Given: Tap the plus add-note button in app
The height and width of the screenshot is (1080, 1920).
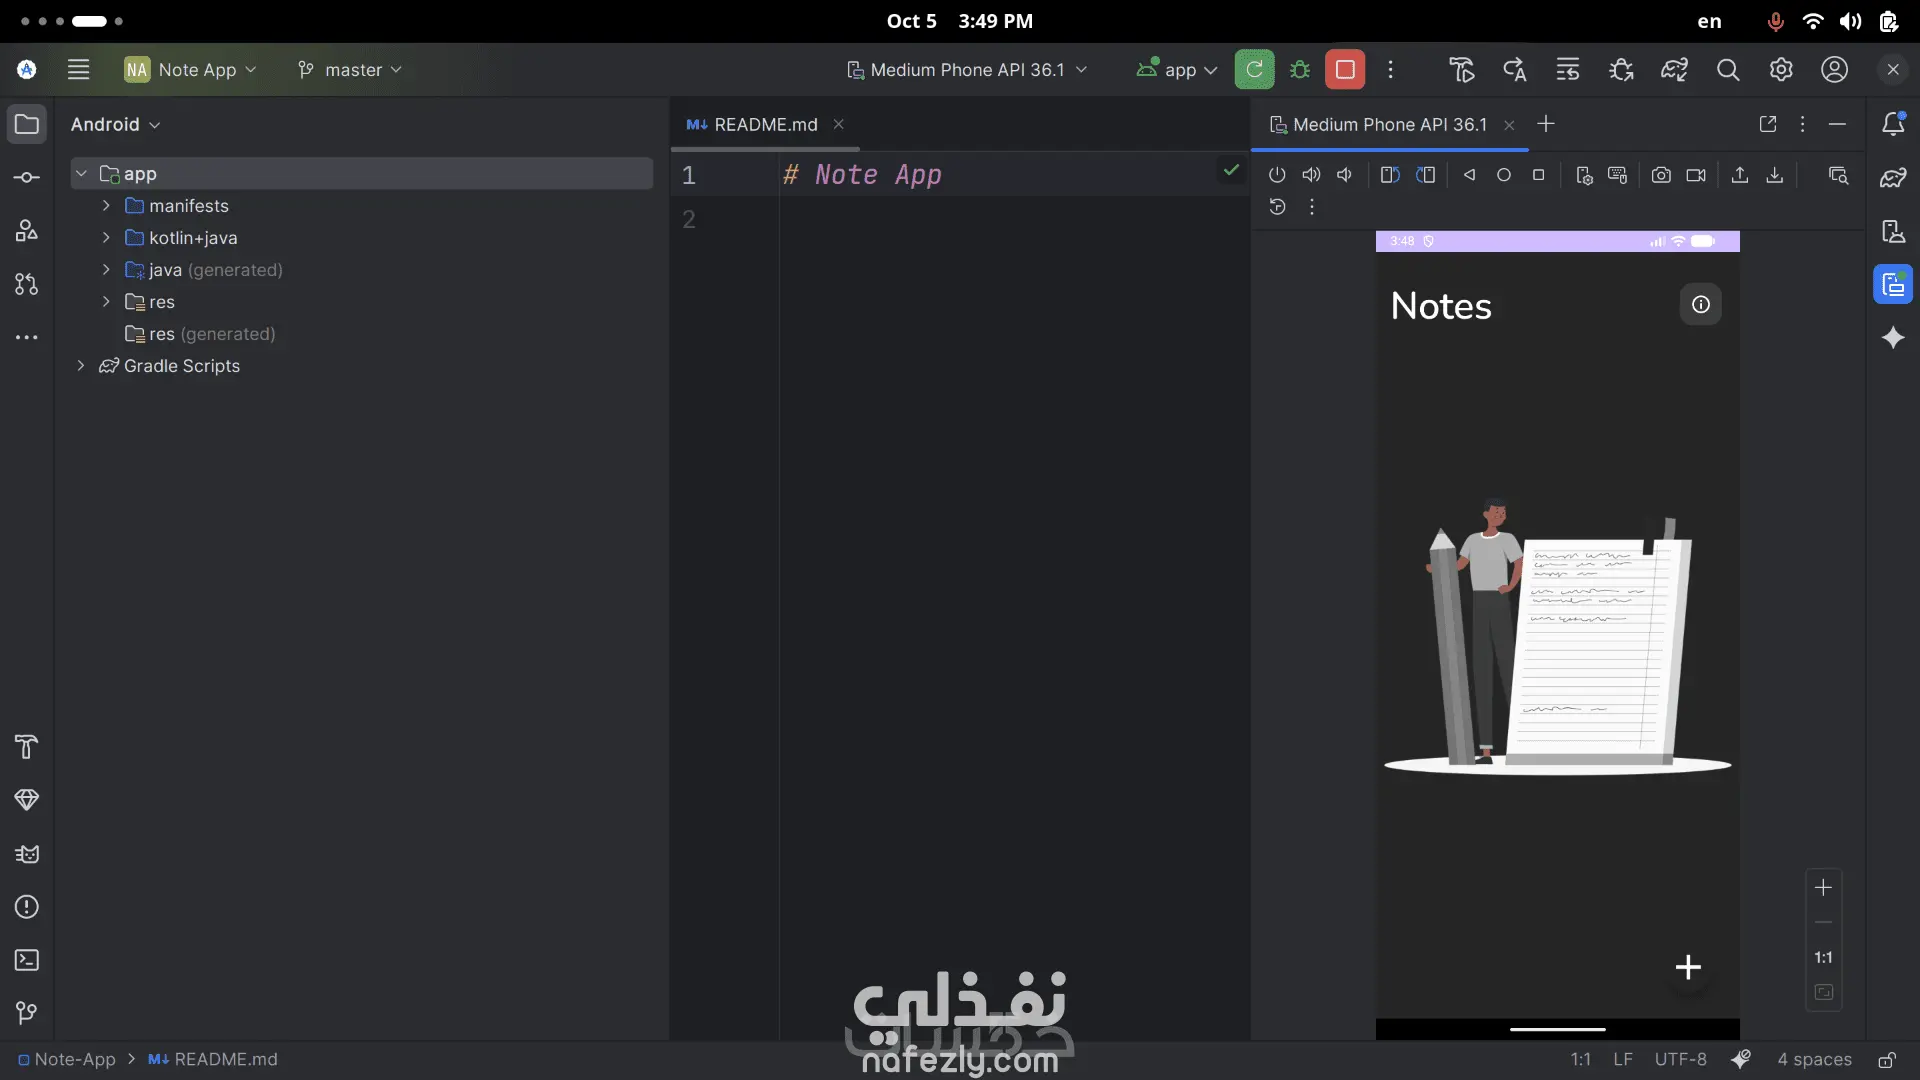Looking at the screenshot, I should coord(1688,967).
